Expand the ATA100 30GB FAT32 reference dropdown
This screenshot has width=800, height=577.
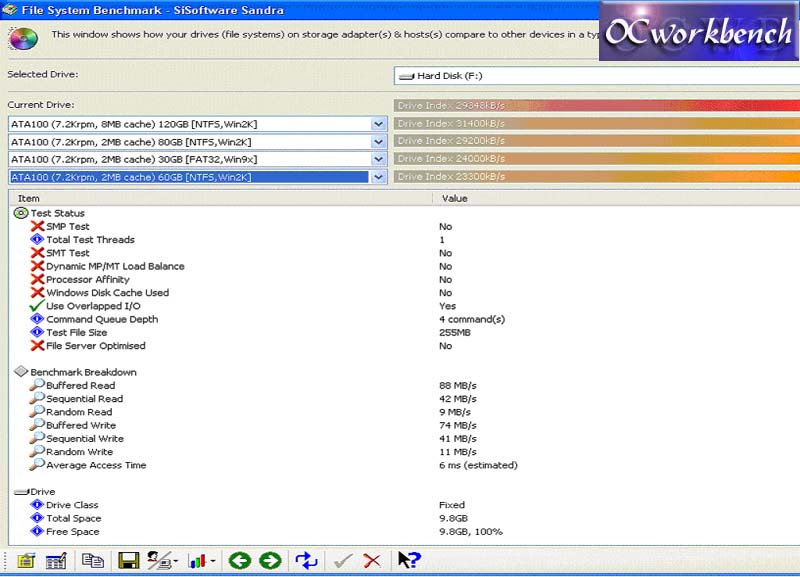[x=378, y=159]
